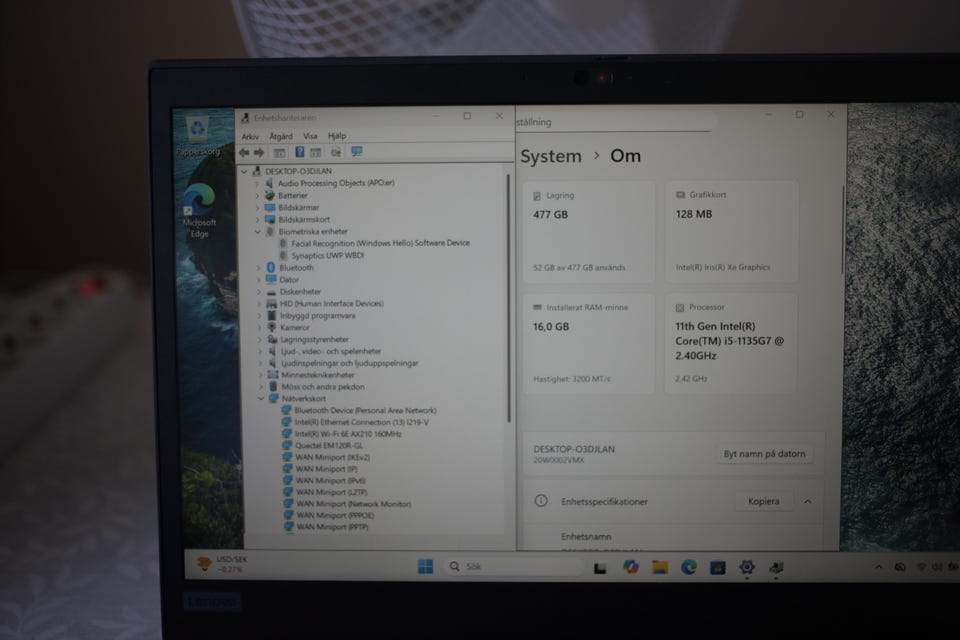Launch Copilot from the taskbar
Screen dimensions: 960x640
(x=631, y=567)
